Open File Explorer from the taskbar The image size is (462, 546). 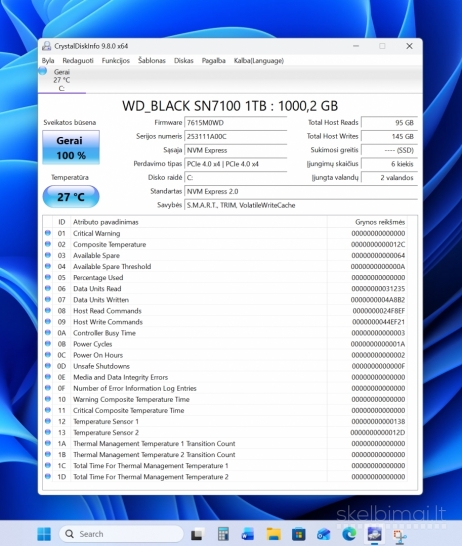pos(274,534)
